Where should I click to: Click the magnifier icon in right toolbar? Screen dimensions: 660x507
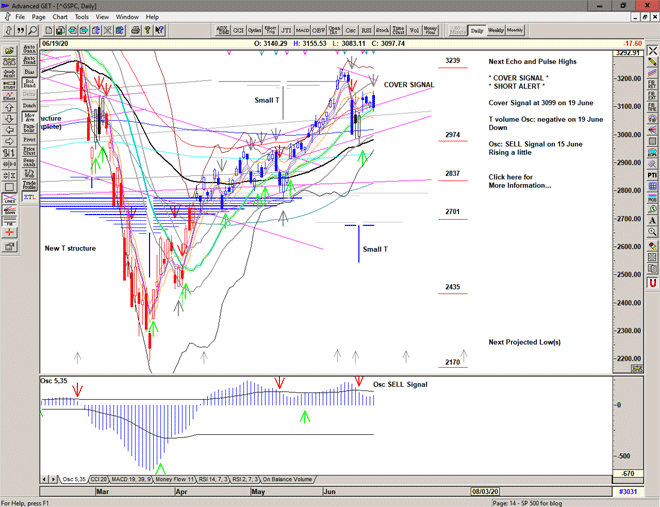coord(652,232)
